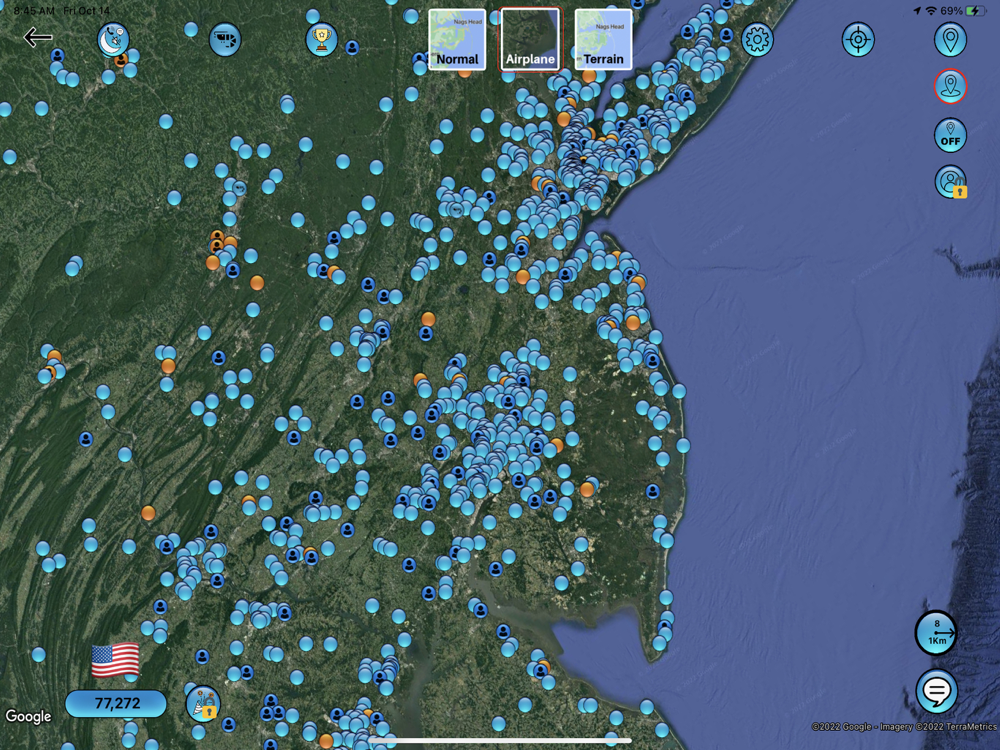
Task: Toggle the pin OFF switch
Action: (950, 135)
